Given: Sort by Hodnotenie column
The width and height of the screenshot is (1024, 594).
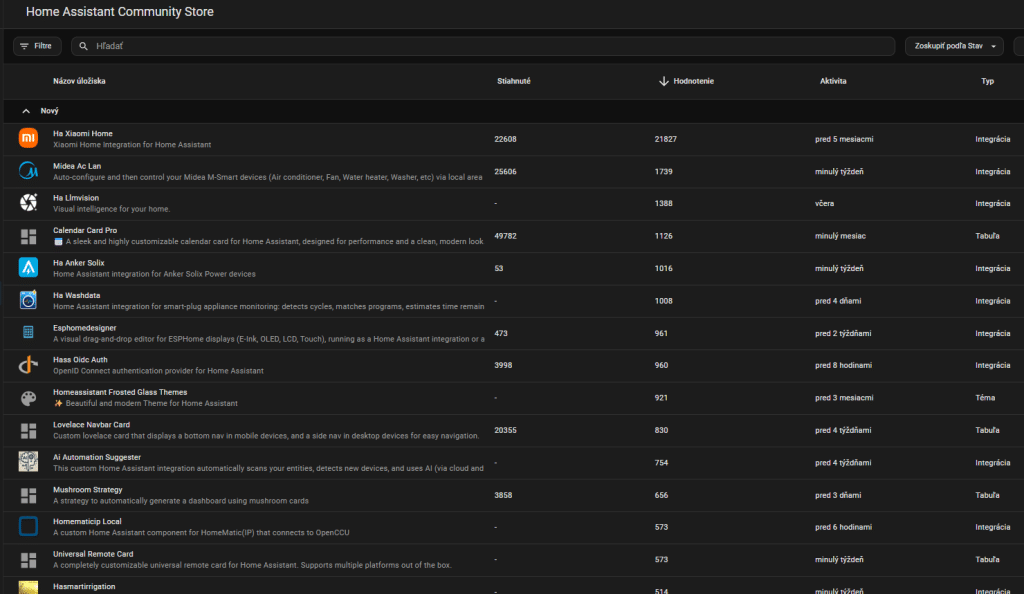Looking at the screenshot, I should coord(694,81).
